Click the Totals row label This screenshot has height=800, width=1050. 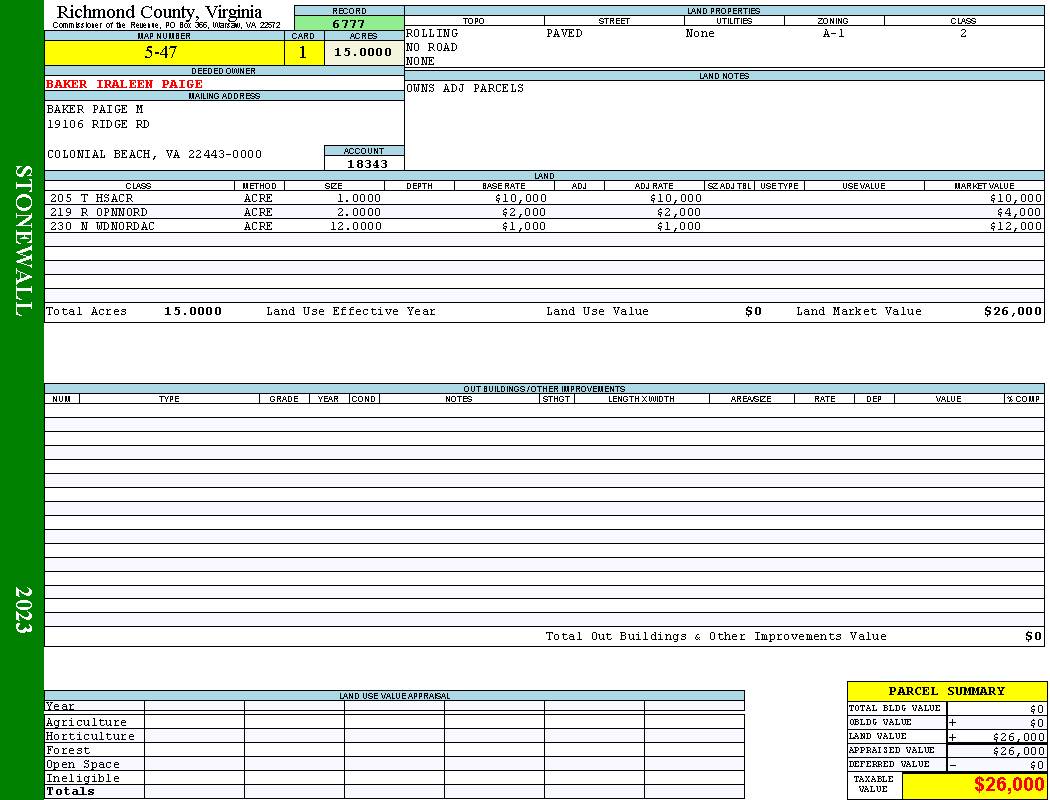(70, 791)
